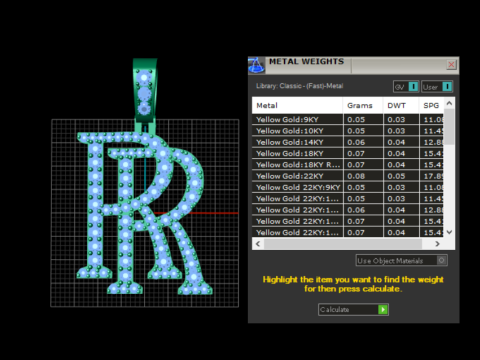Click the Metal Weights flask icon
Viewport: 480px width, 360px height.
[256, 65]
